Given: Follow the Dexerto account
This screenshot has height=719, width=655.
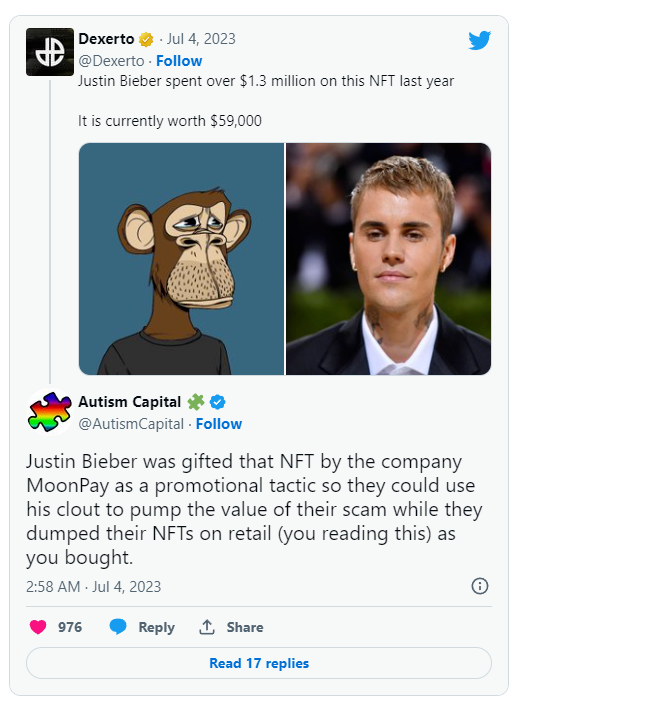Looking at the screenshot, I should [x=179, y=61].
